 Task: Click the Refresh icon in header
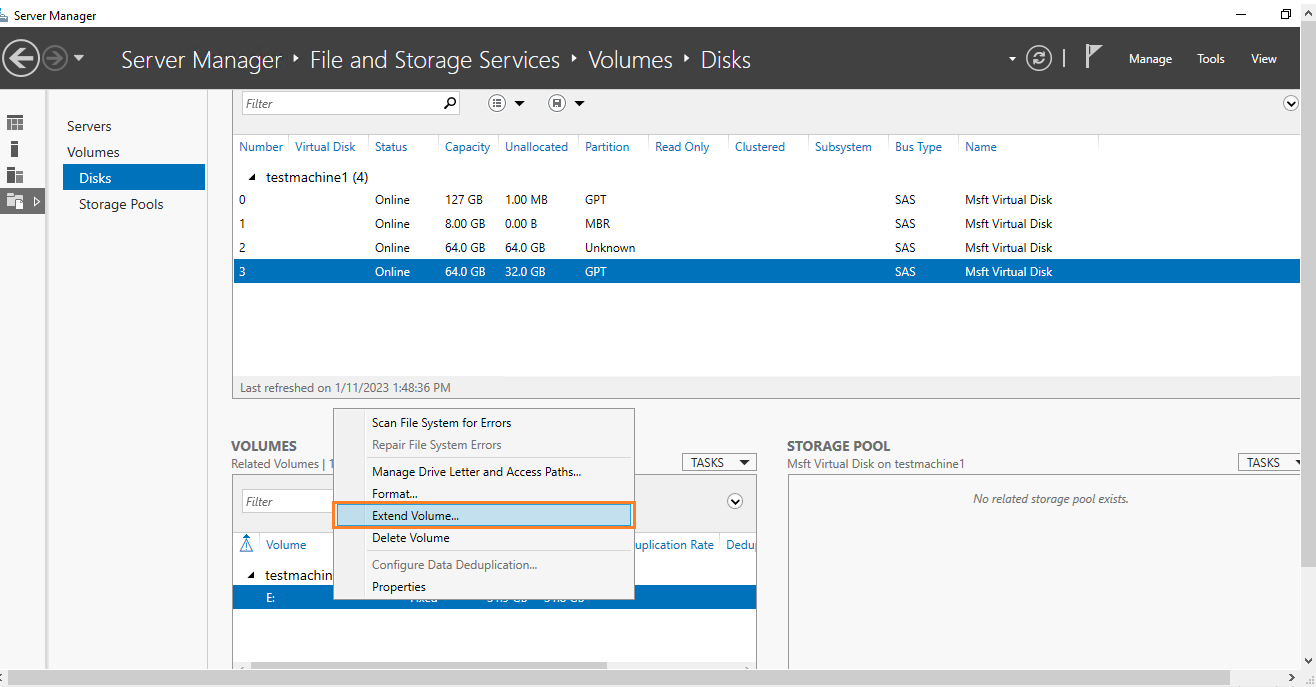pyautogui.click(x=1040, y=59)
